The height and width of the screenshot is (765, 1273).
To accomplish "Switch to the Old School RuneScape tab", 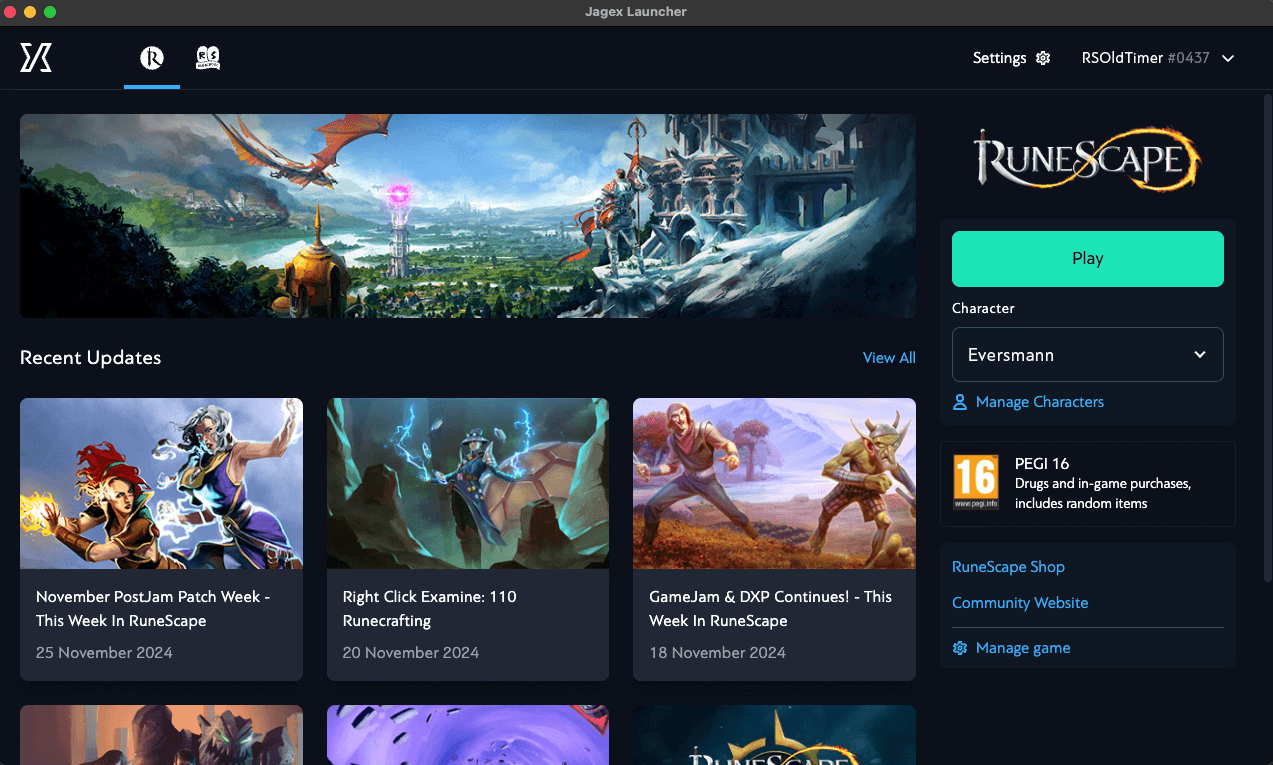I will click(x=208, y=58).
